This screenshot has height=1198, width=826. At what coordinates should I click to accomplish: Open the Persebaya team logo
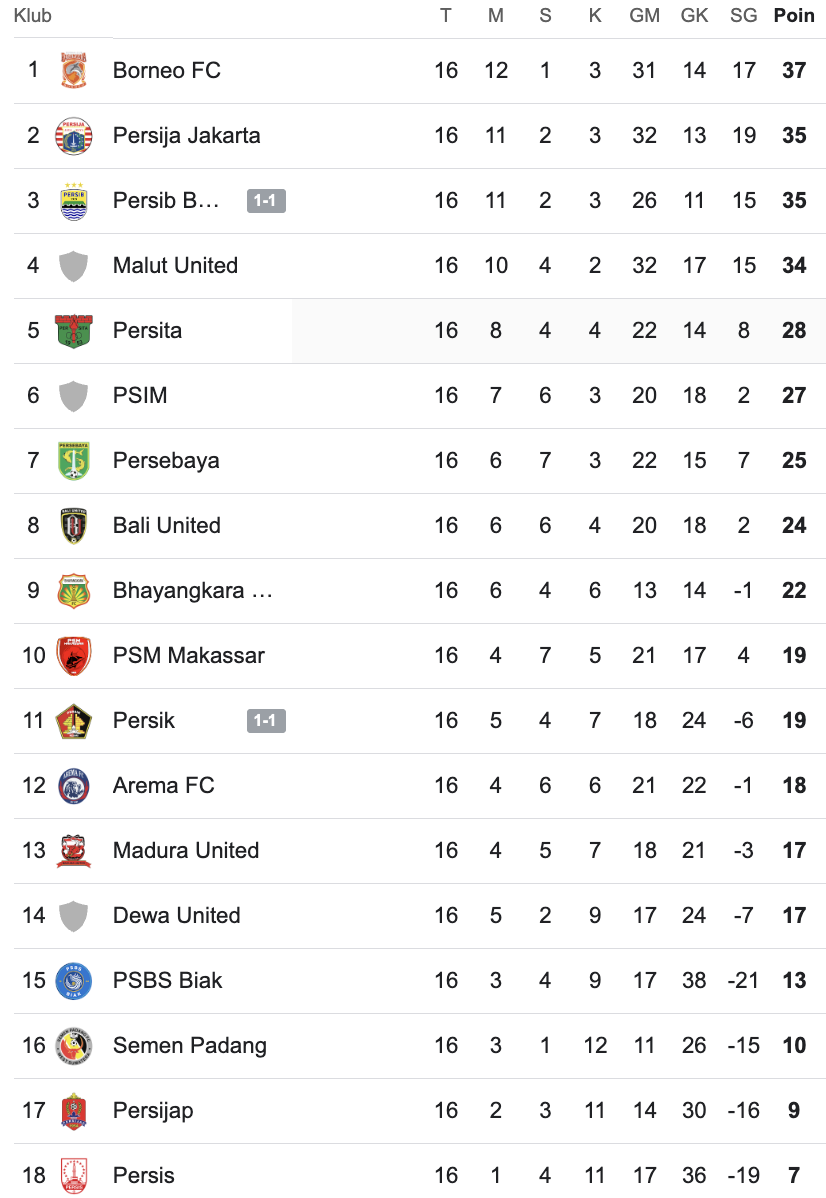74,461
